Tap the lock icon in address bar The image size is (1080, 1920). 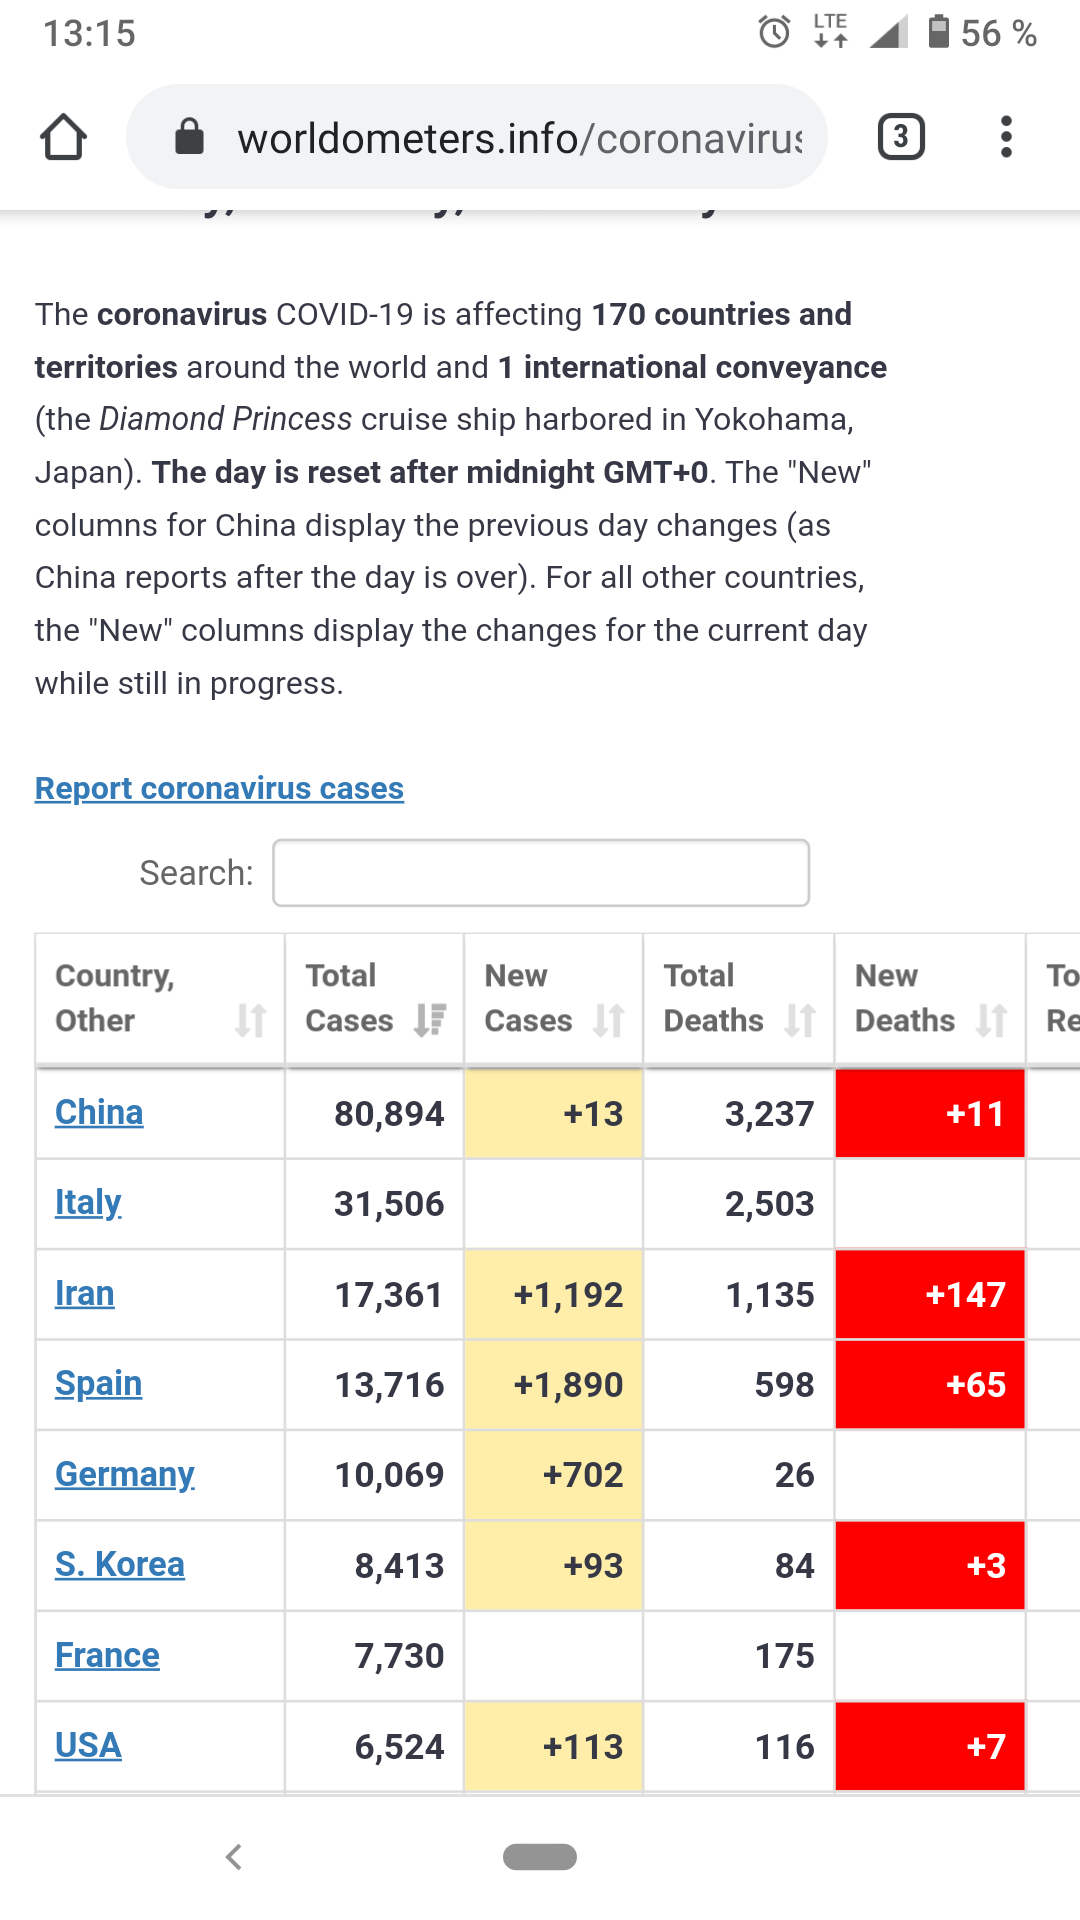click(x=189, y=137)
